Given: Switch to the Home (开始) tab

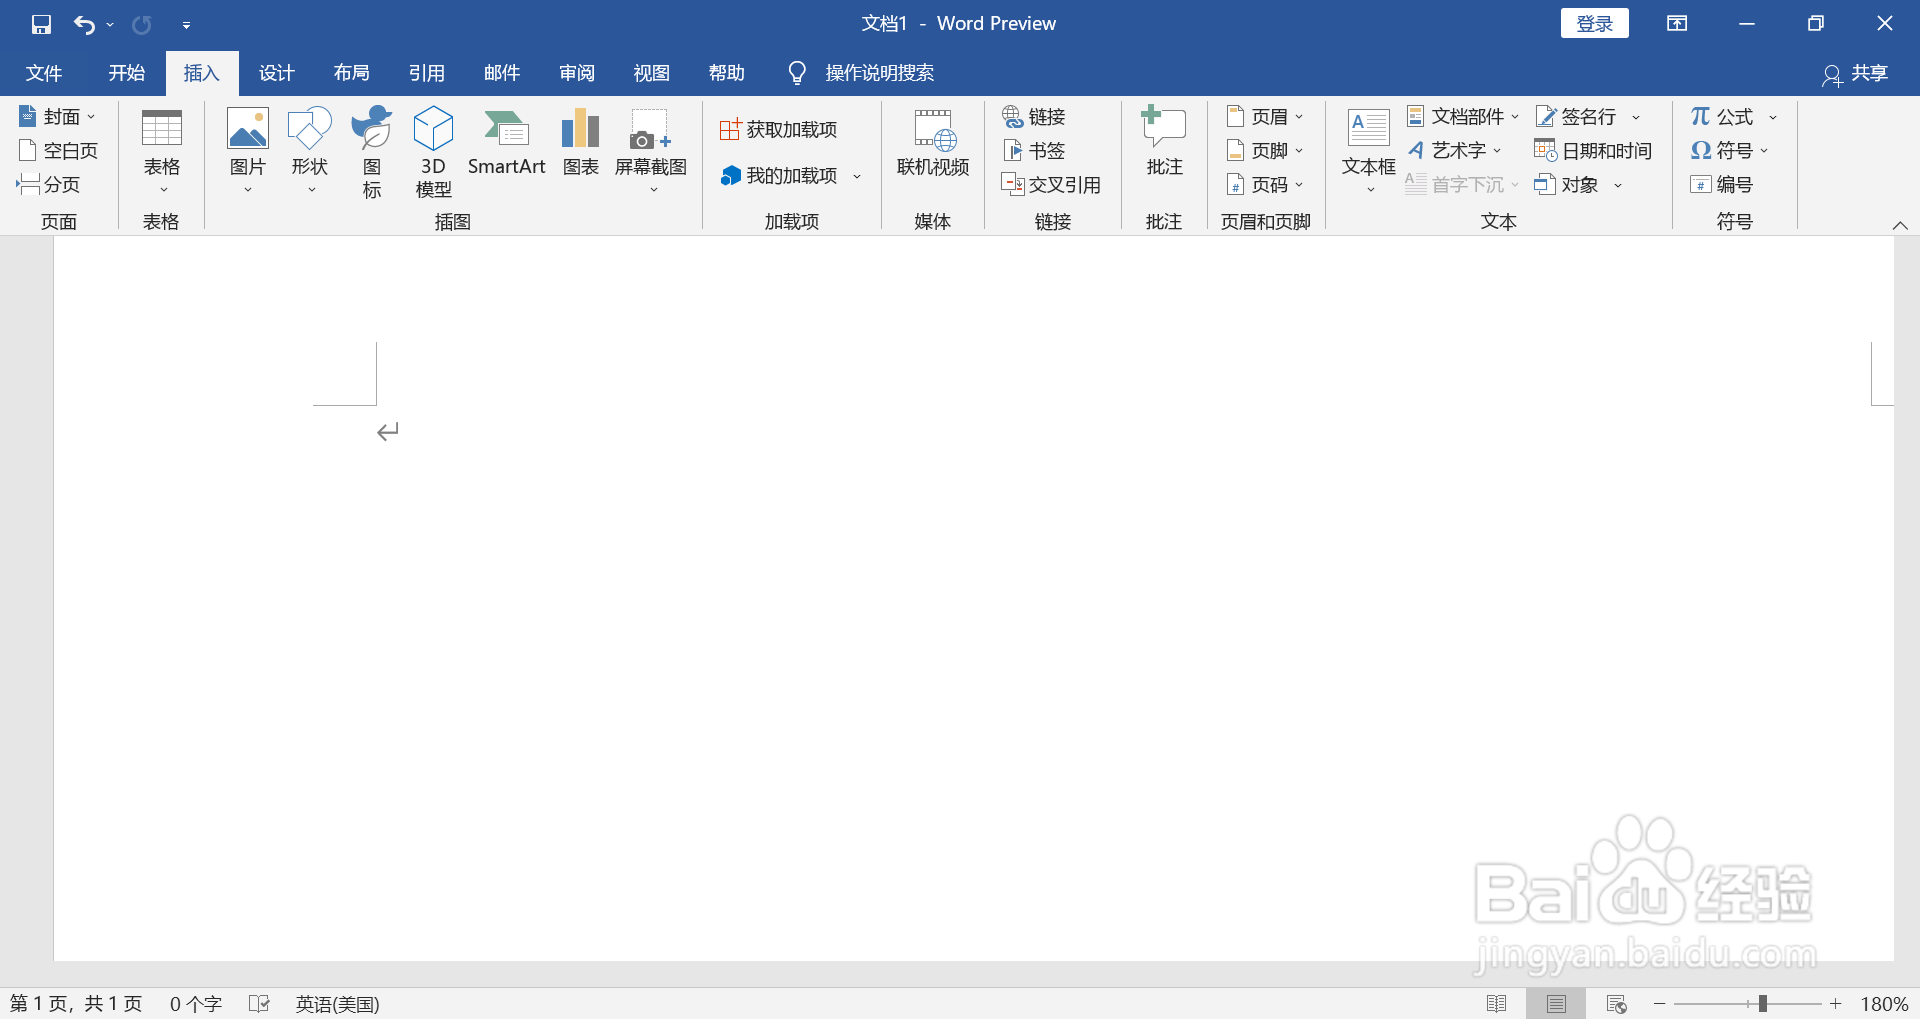Looking at the screenshot, I should coord(127,73).
